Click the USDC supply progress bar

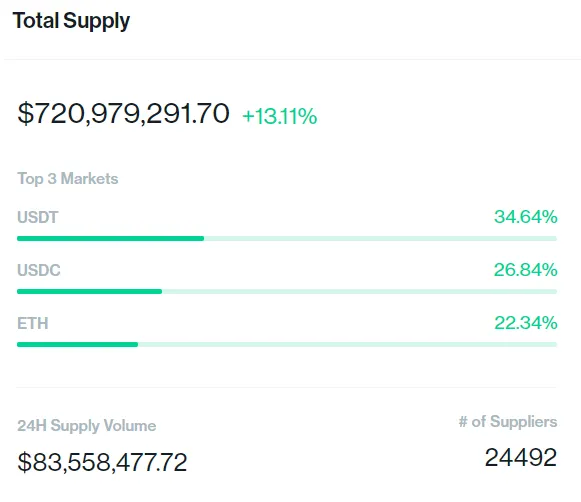pyautogui.click(x=287, y=292)
